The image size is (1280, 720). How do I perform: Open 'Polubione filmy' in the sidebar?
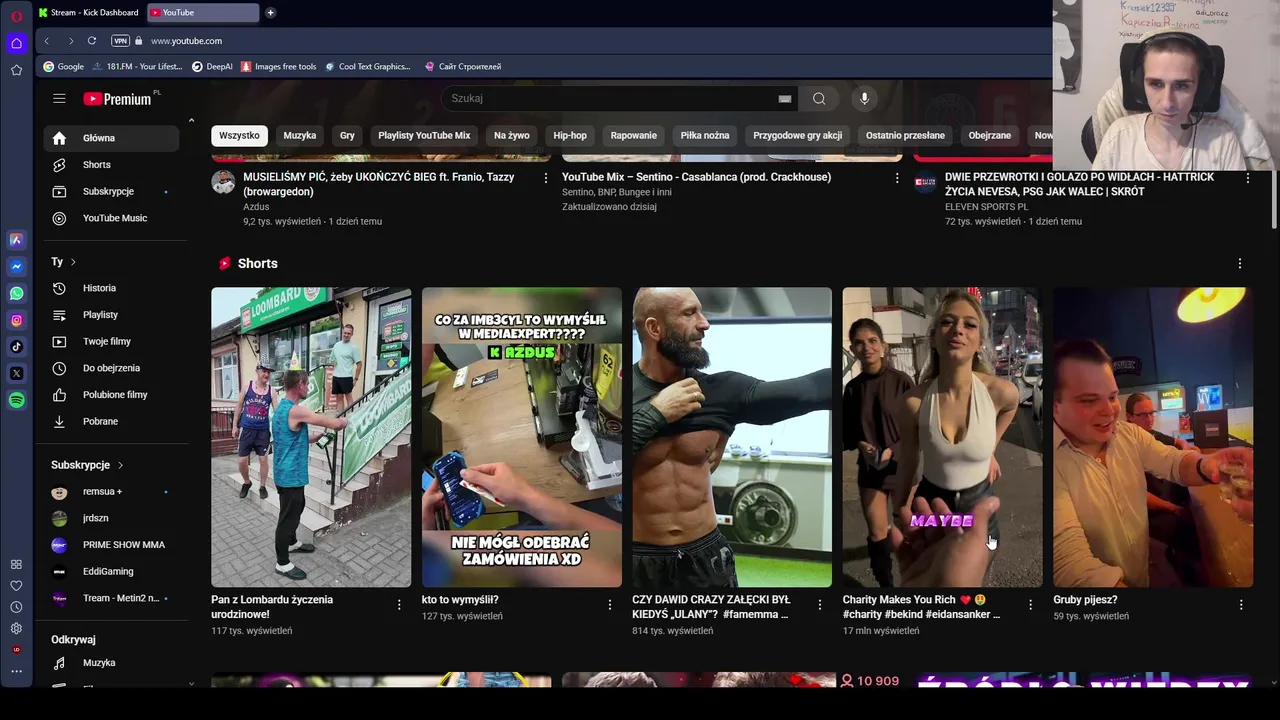(111, 395)
